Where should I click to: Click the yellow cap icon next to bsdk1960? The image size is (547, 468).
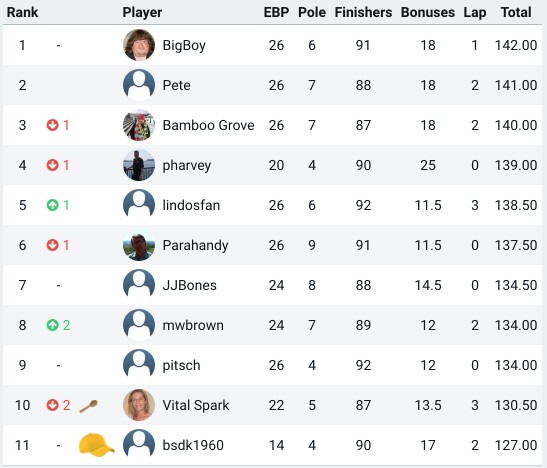point(96,444)
